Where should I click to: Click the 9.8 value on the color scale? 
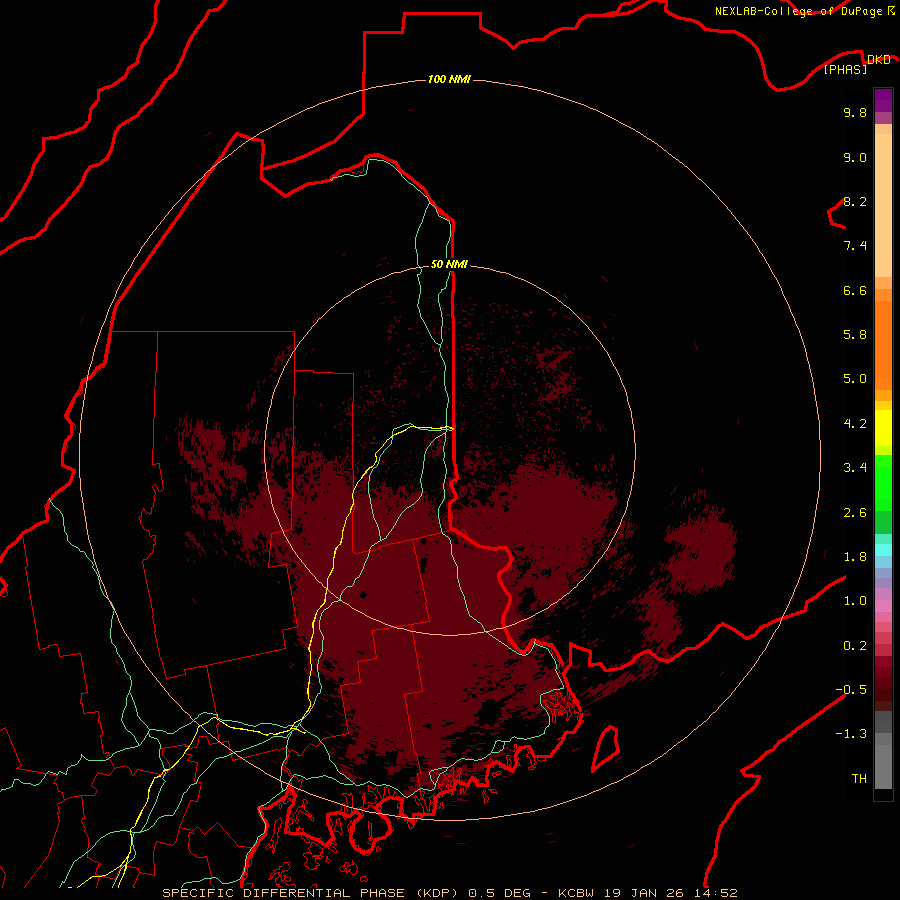pos(855,112)
